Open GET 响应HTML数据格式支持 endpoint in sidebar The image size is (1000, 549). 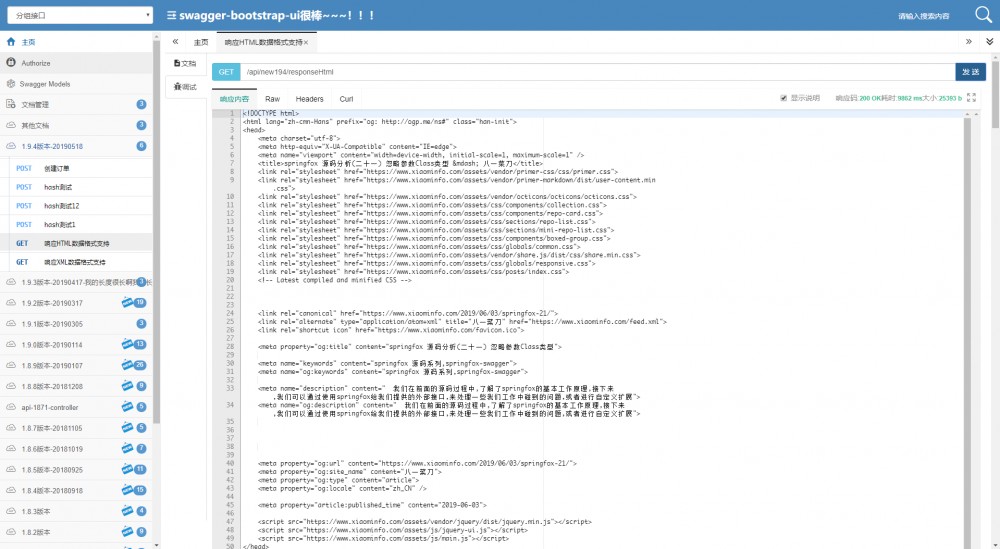click(x=80, y=243)
